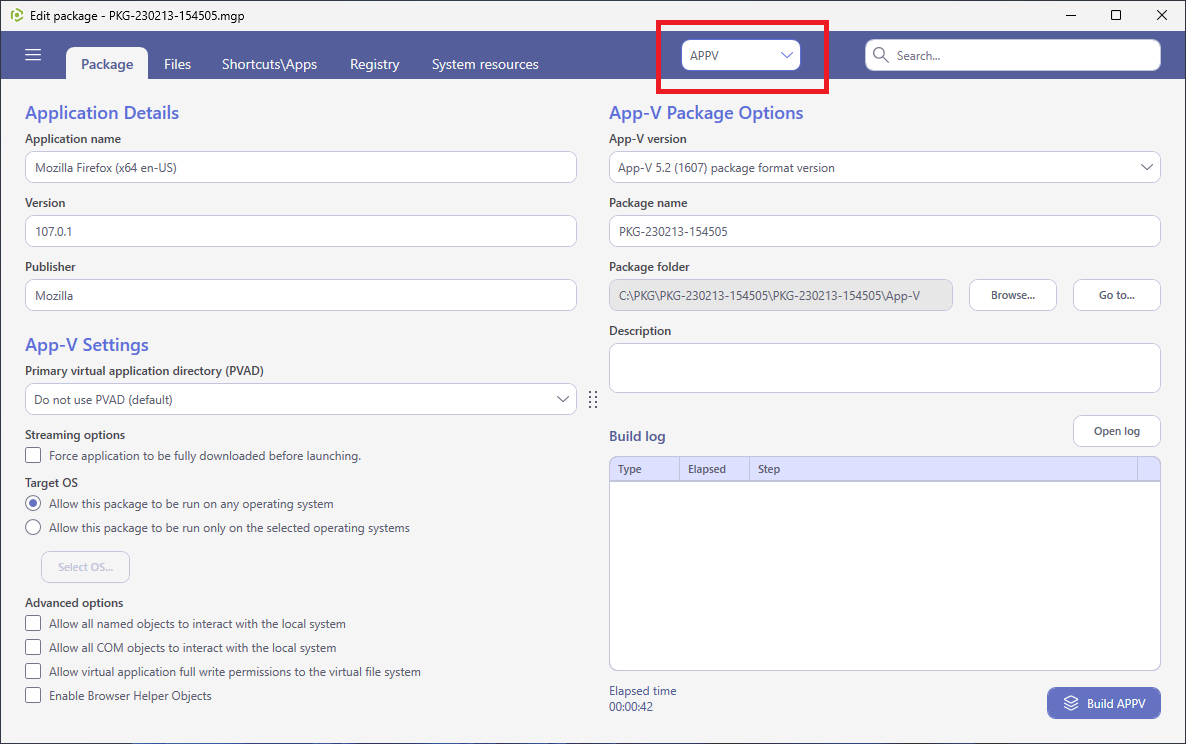Click the PVAD options dots handle

(593, 400)
